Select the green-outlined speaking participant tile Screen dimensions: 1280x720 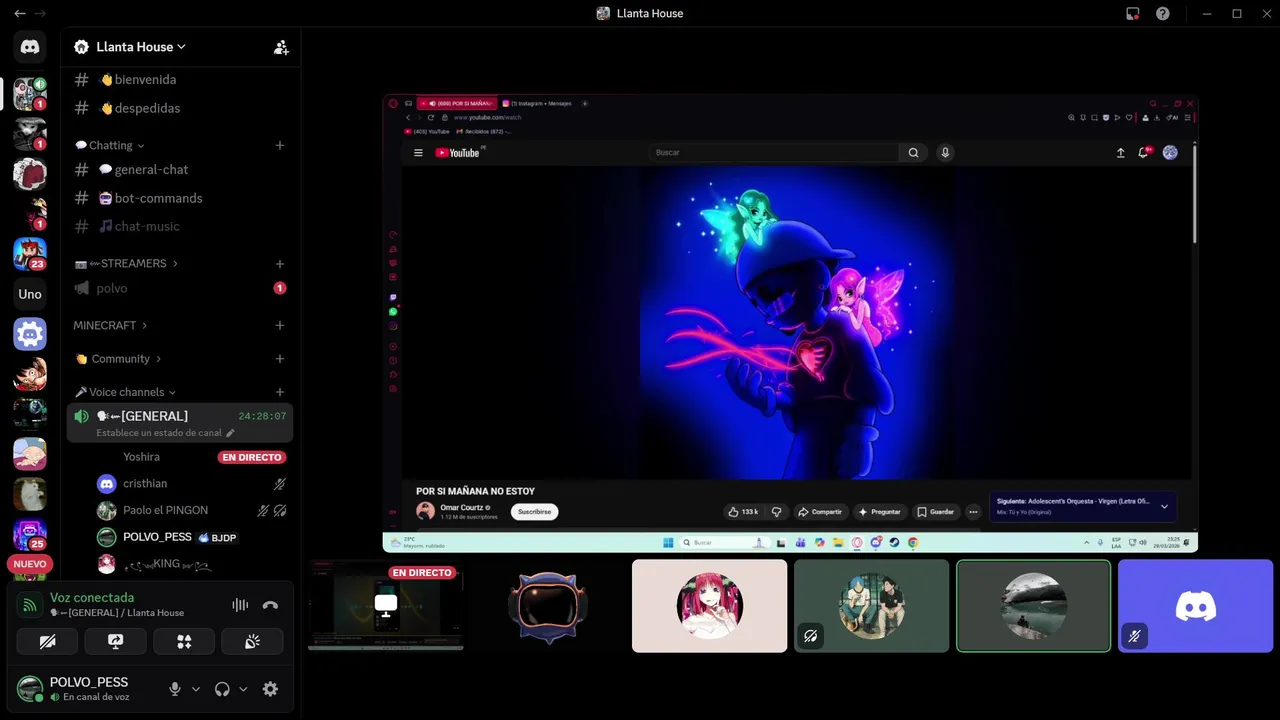pos(1034,606)
